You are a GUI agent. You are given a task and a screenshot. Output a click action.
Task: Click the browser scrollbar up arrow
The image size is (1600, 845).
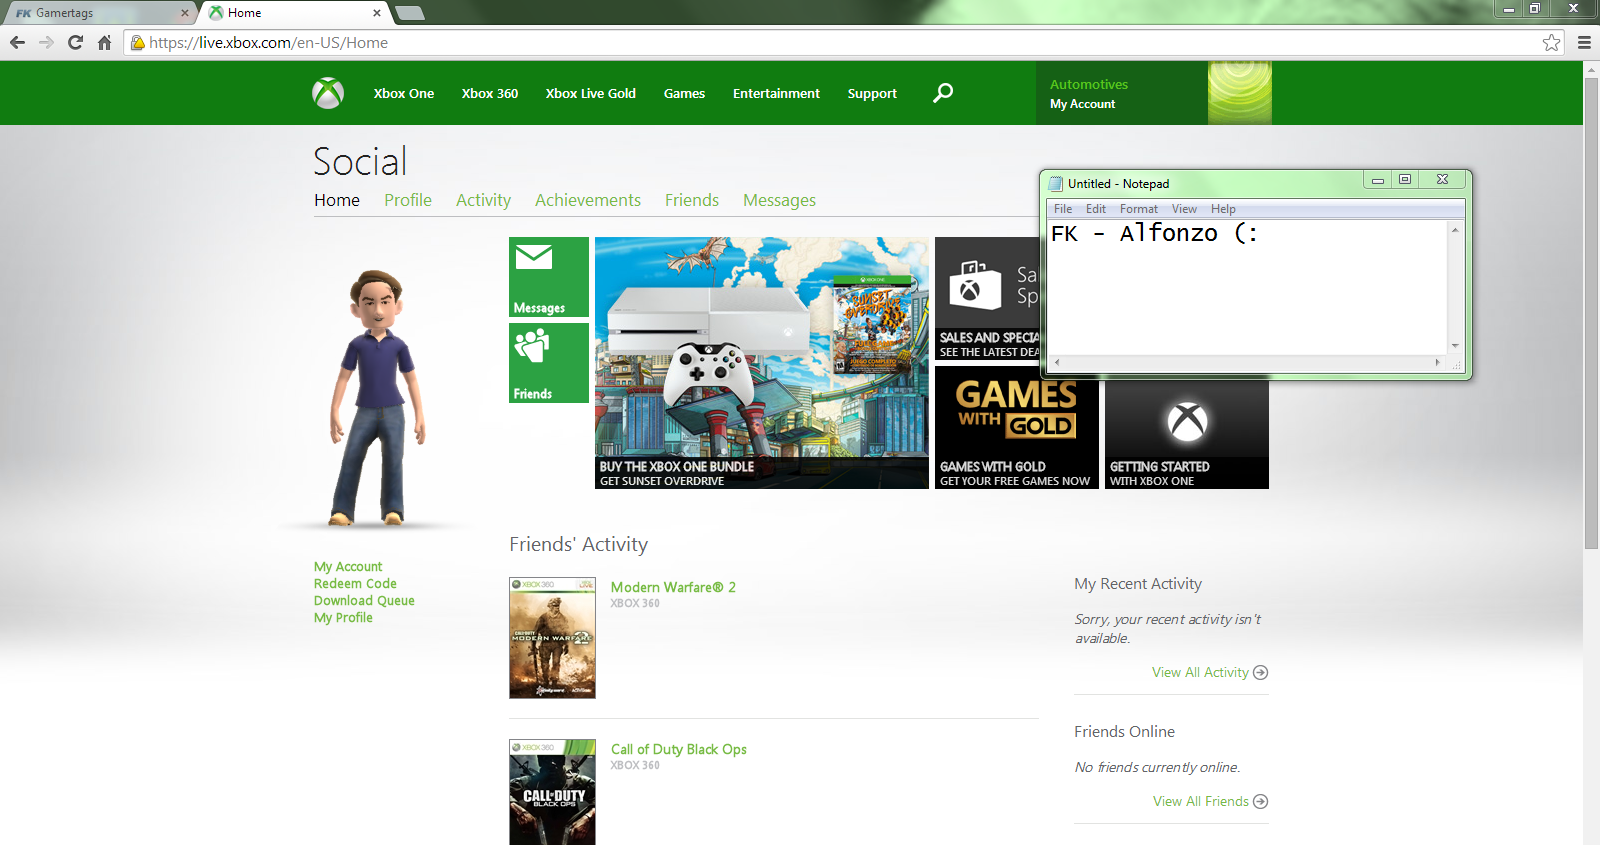(x=1591, y=70)
